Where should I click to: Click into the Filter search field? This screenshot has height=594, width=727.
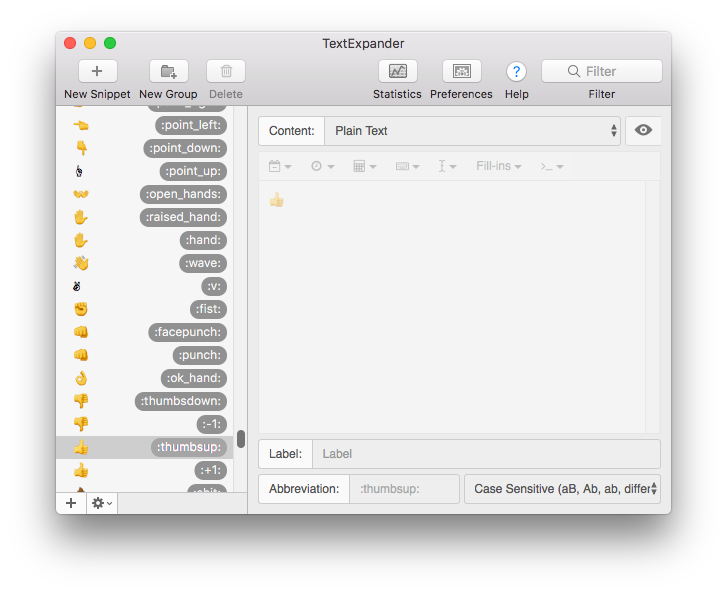601,71
